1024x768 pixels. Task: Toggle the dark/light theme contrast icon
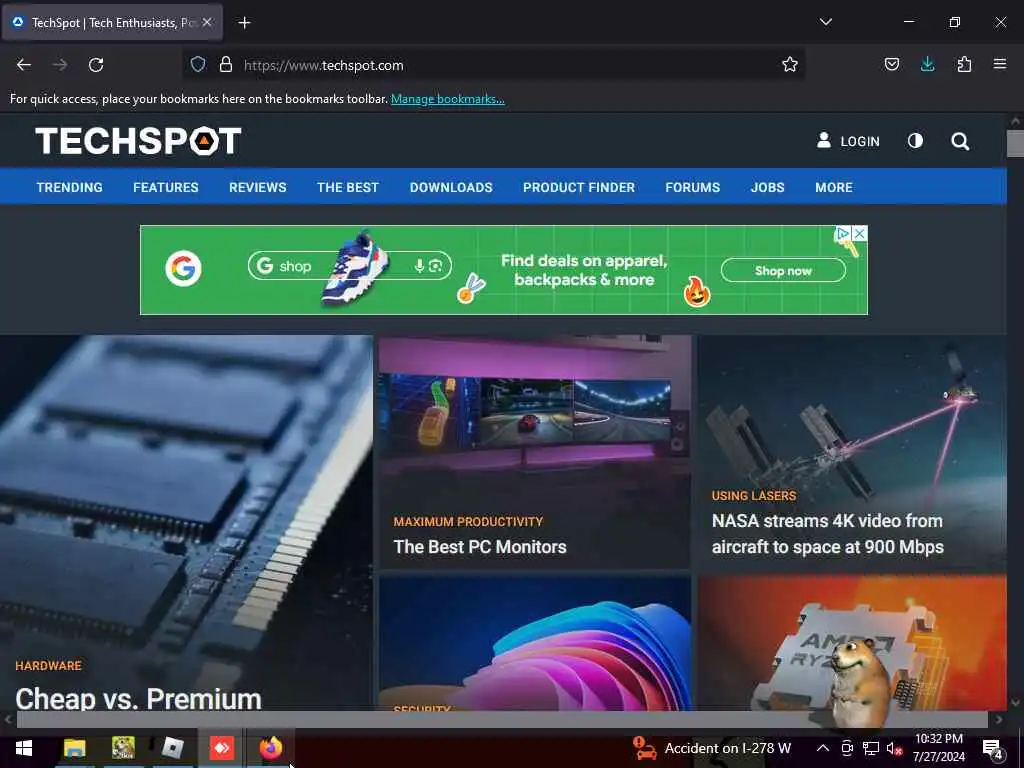point(915,141)
